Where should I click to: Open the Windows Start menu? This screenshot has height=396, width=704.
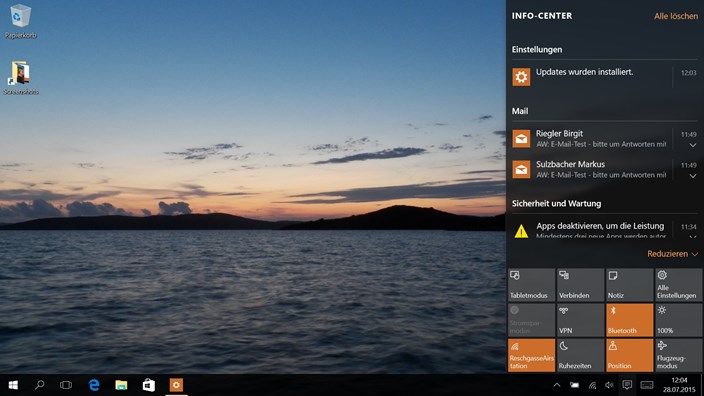coord(13,385)
